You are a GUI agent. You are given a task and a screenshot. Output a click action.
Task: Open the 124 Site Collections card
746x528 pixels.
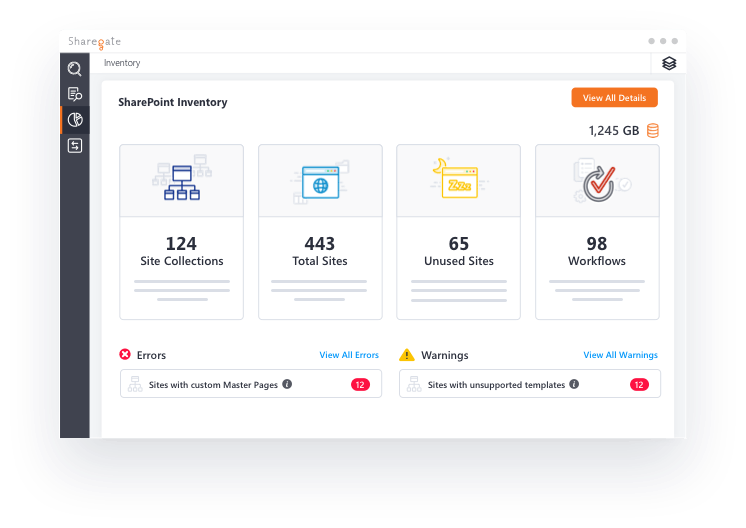coord(182,232)
